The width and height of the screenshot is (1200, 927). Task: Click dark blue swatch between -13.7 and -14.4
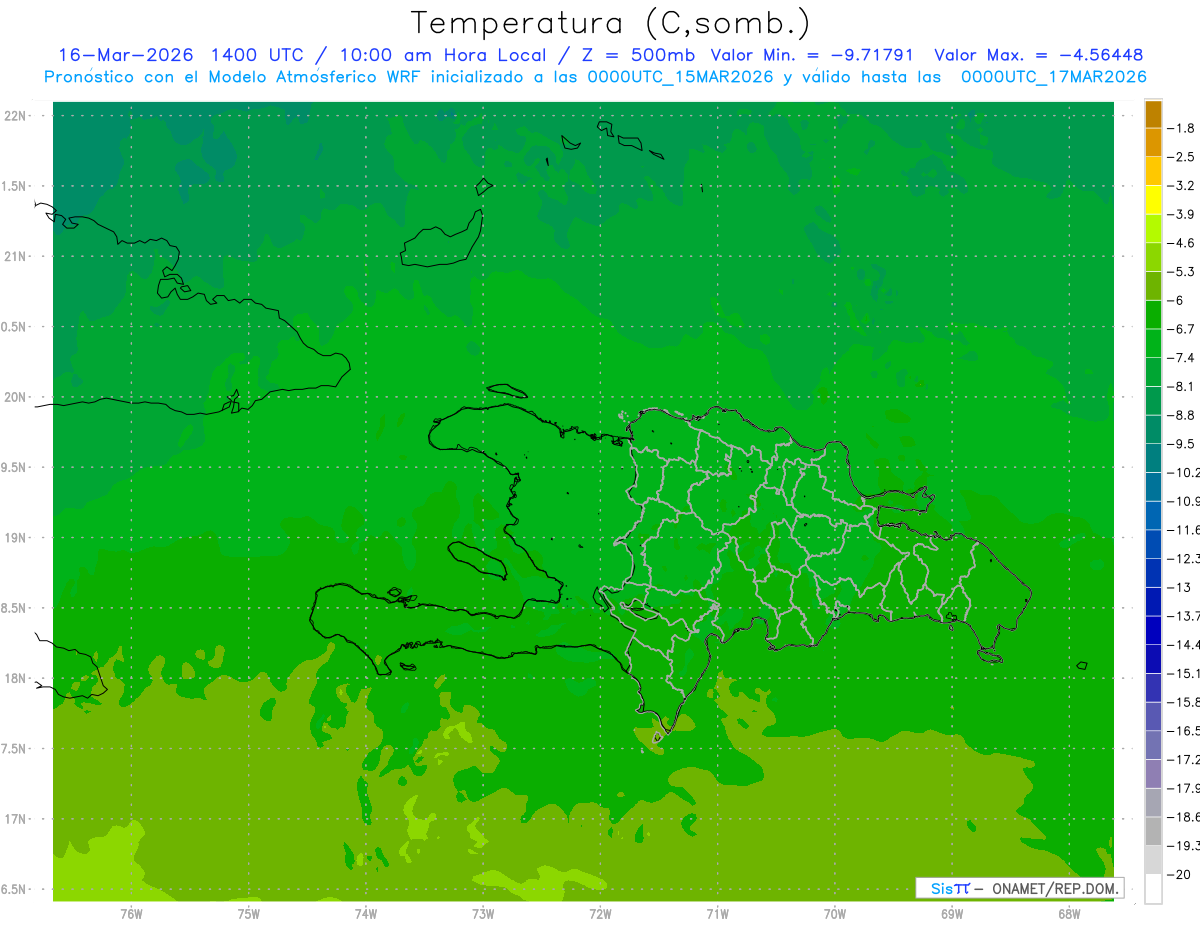point(1153,630)
